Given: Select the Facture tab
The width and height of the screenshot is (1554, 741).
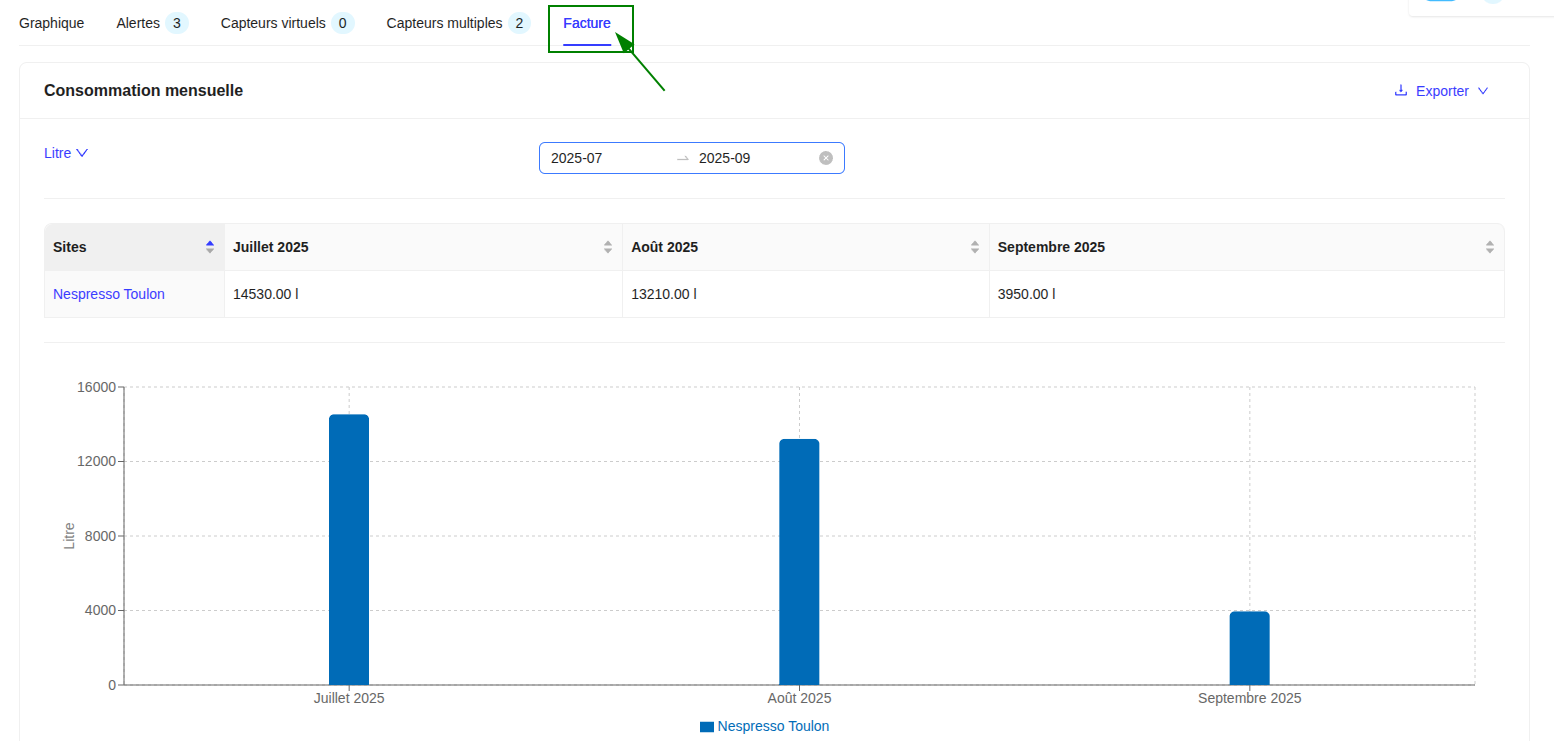Looking at the screenshot, I should point(587,22).
